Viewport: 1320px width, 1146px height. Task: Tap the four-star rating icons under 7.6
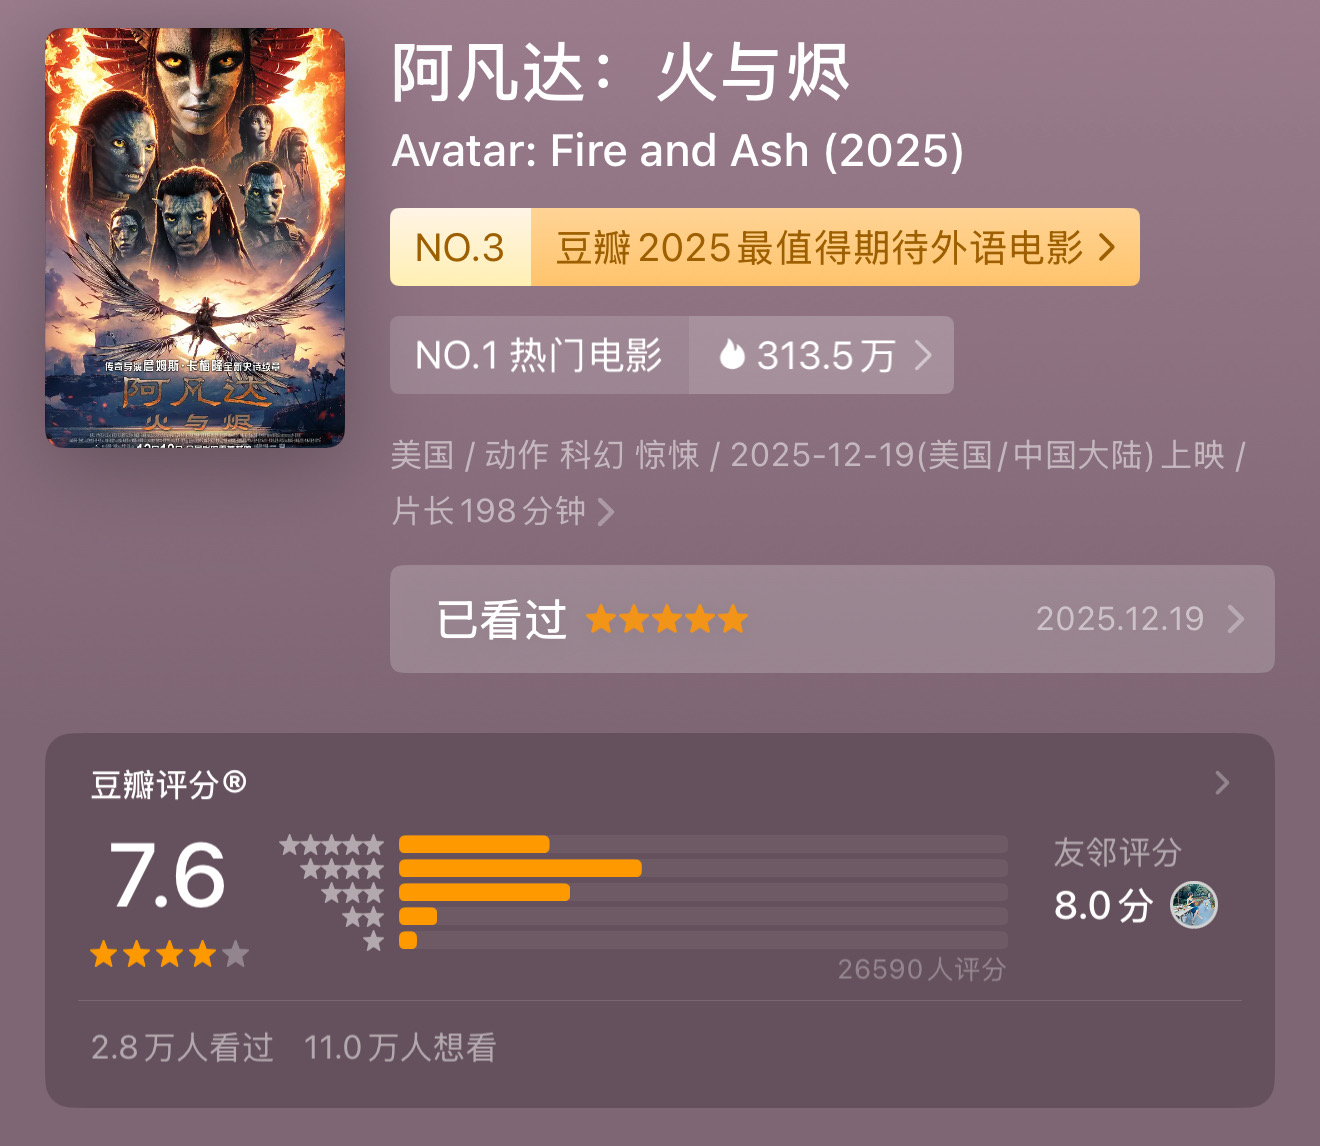(x=169, y=954)
